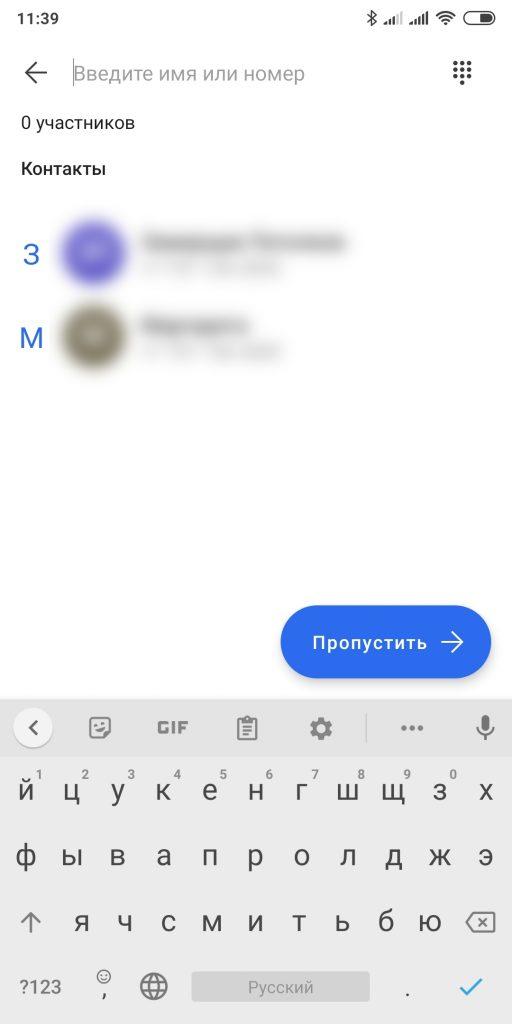Open the dial pad grid icon
The image size is (512, 1024).
pos(462,72)
